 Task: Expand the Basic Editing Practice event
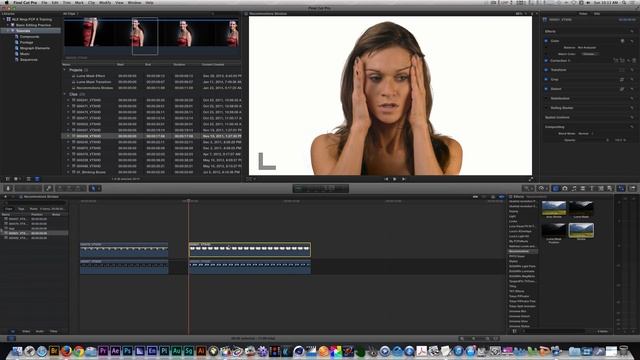click(x=7, y=25)
